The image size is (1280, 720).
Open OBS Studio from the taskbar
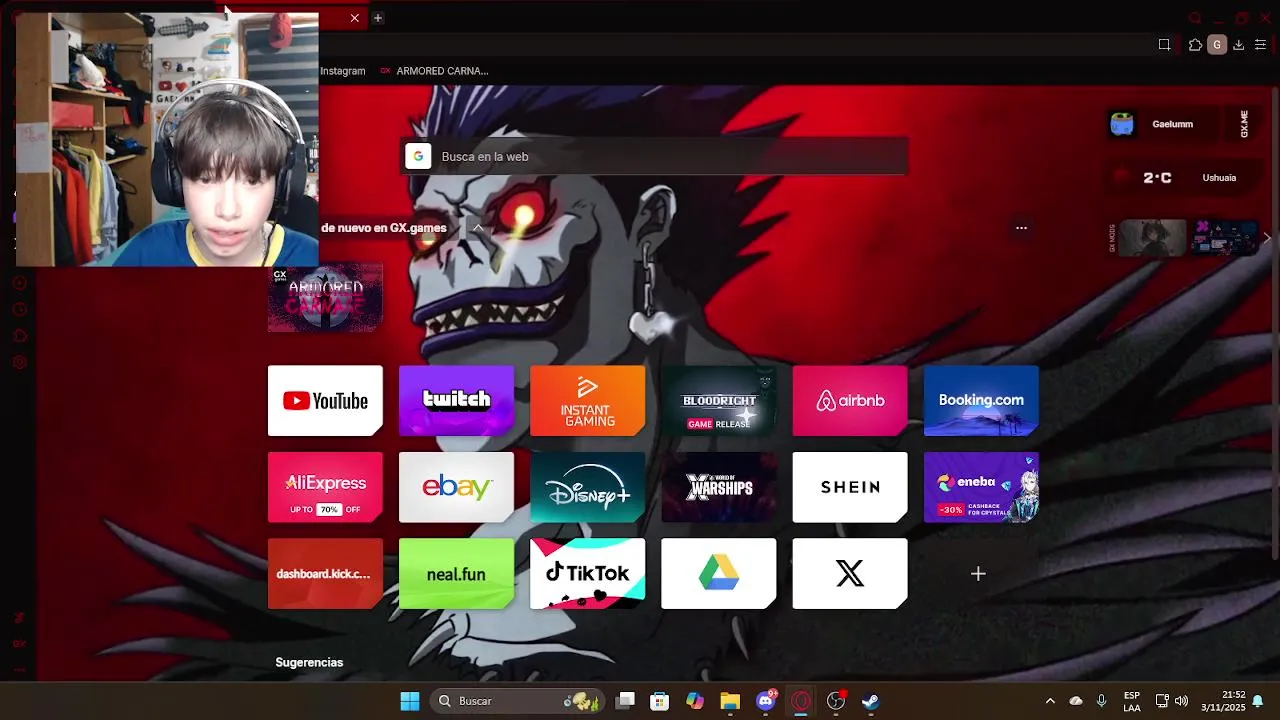click(x=836, y=701)
